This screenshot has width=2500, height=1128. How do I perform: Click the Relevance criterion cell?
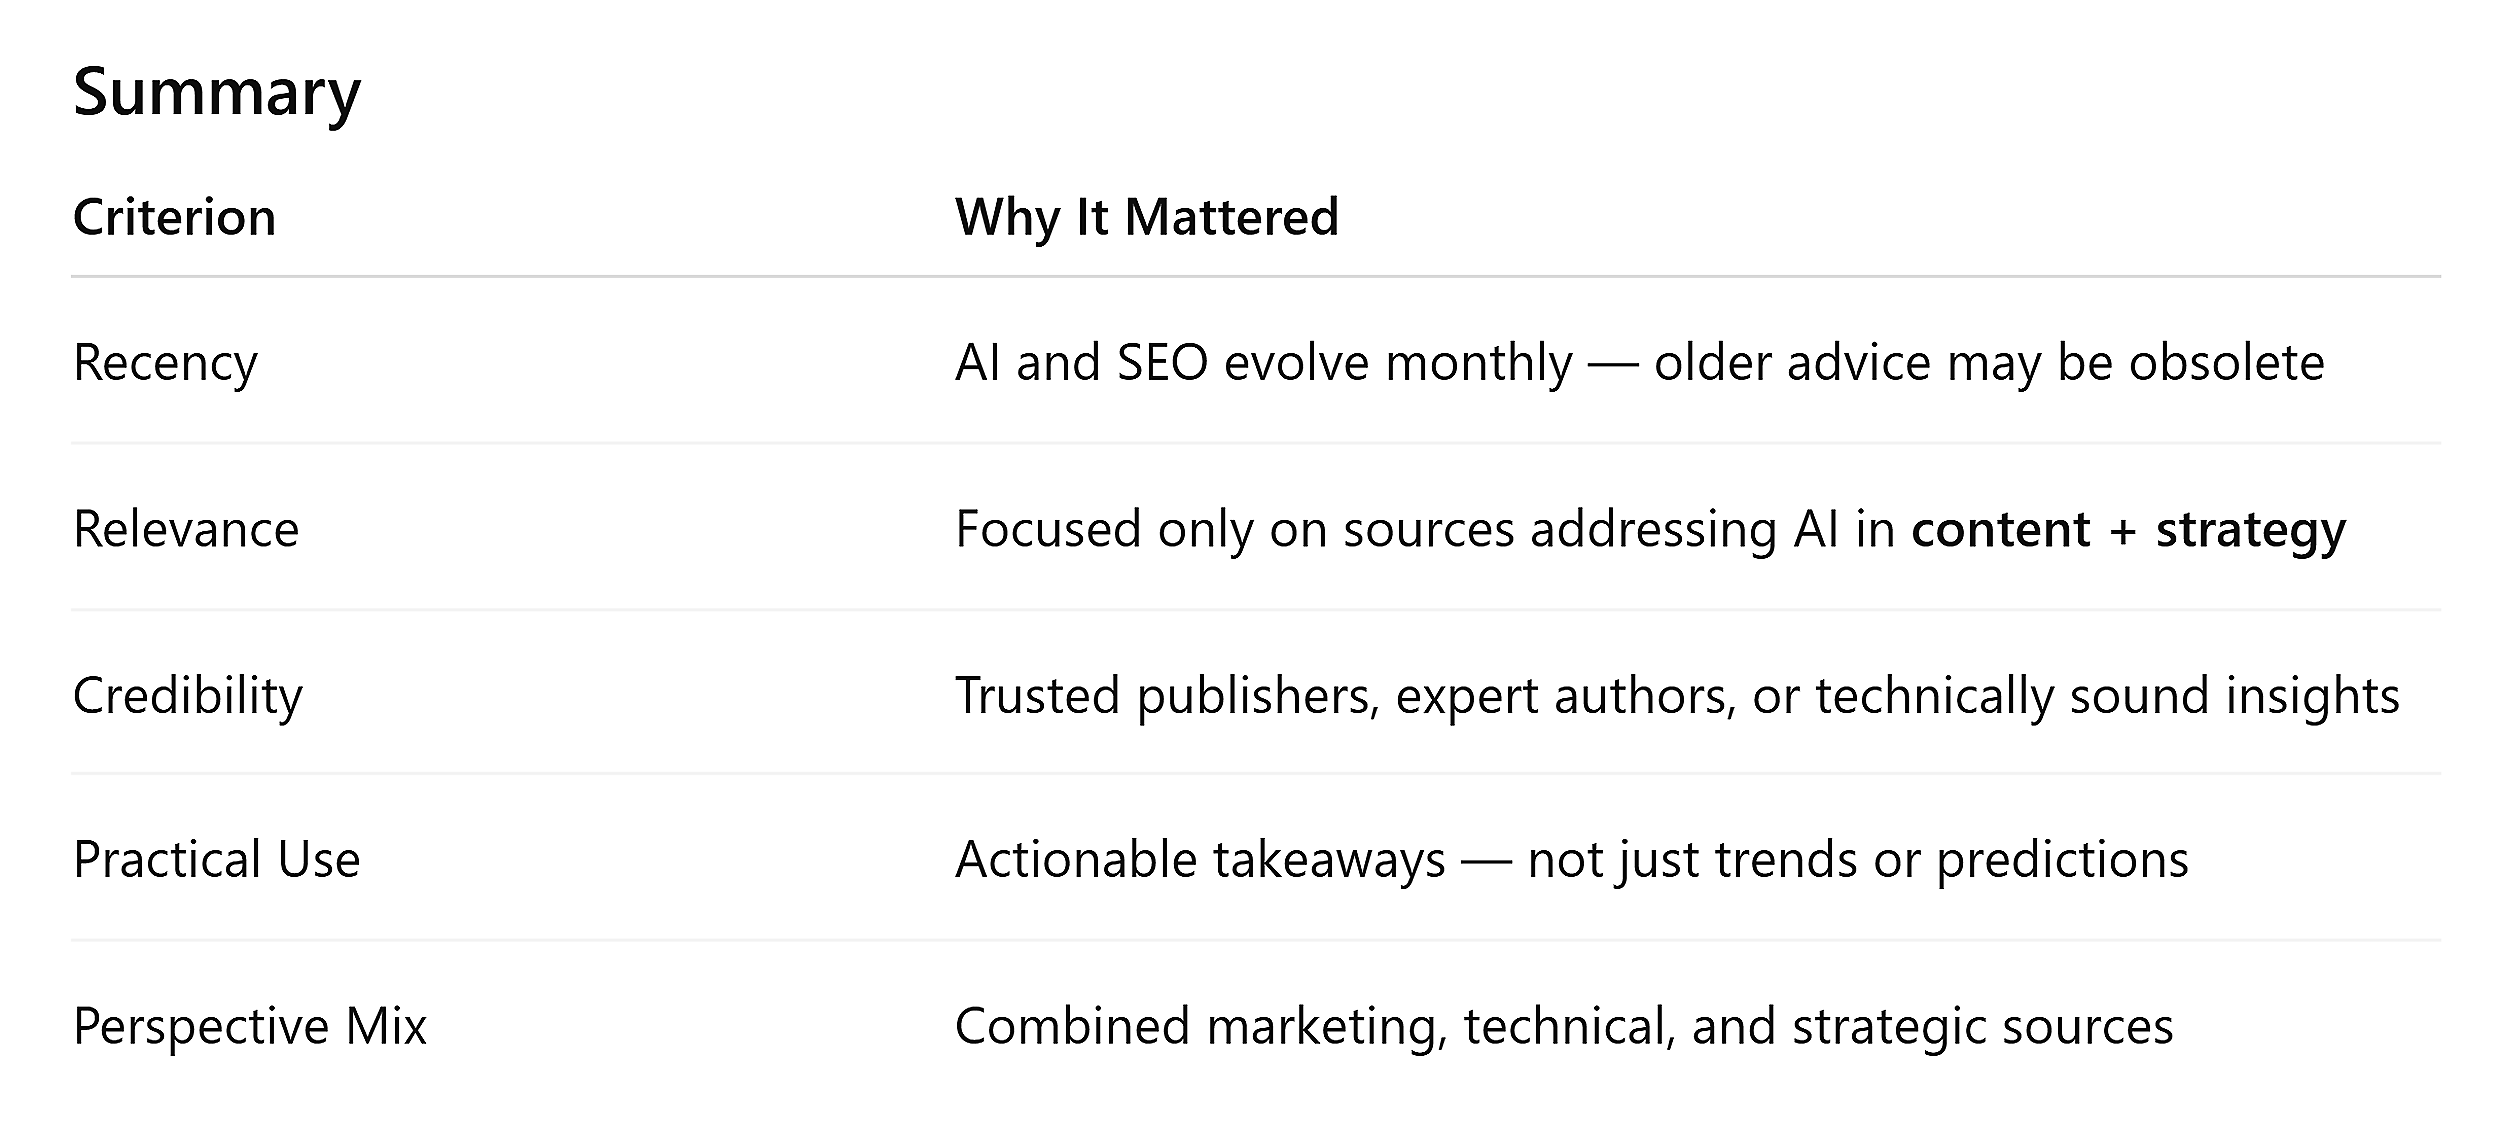pyautogui.click(x=186, y=529)
